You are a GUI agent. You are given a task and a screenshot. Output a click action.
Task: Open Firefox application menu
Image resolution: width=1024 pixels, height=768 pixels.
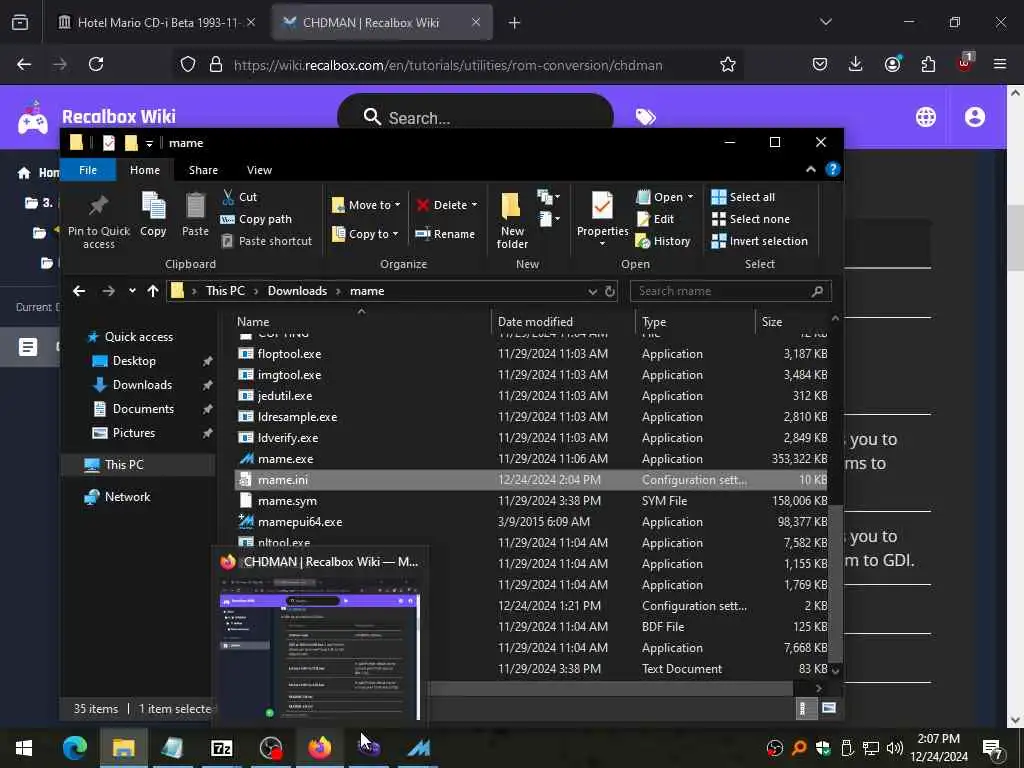(1000, 64)
